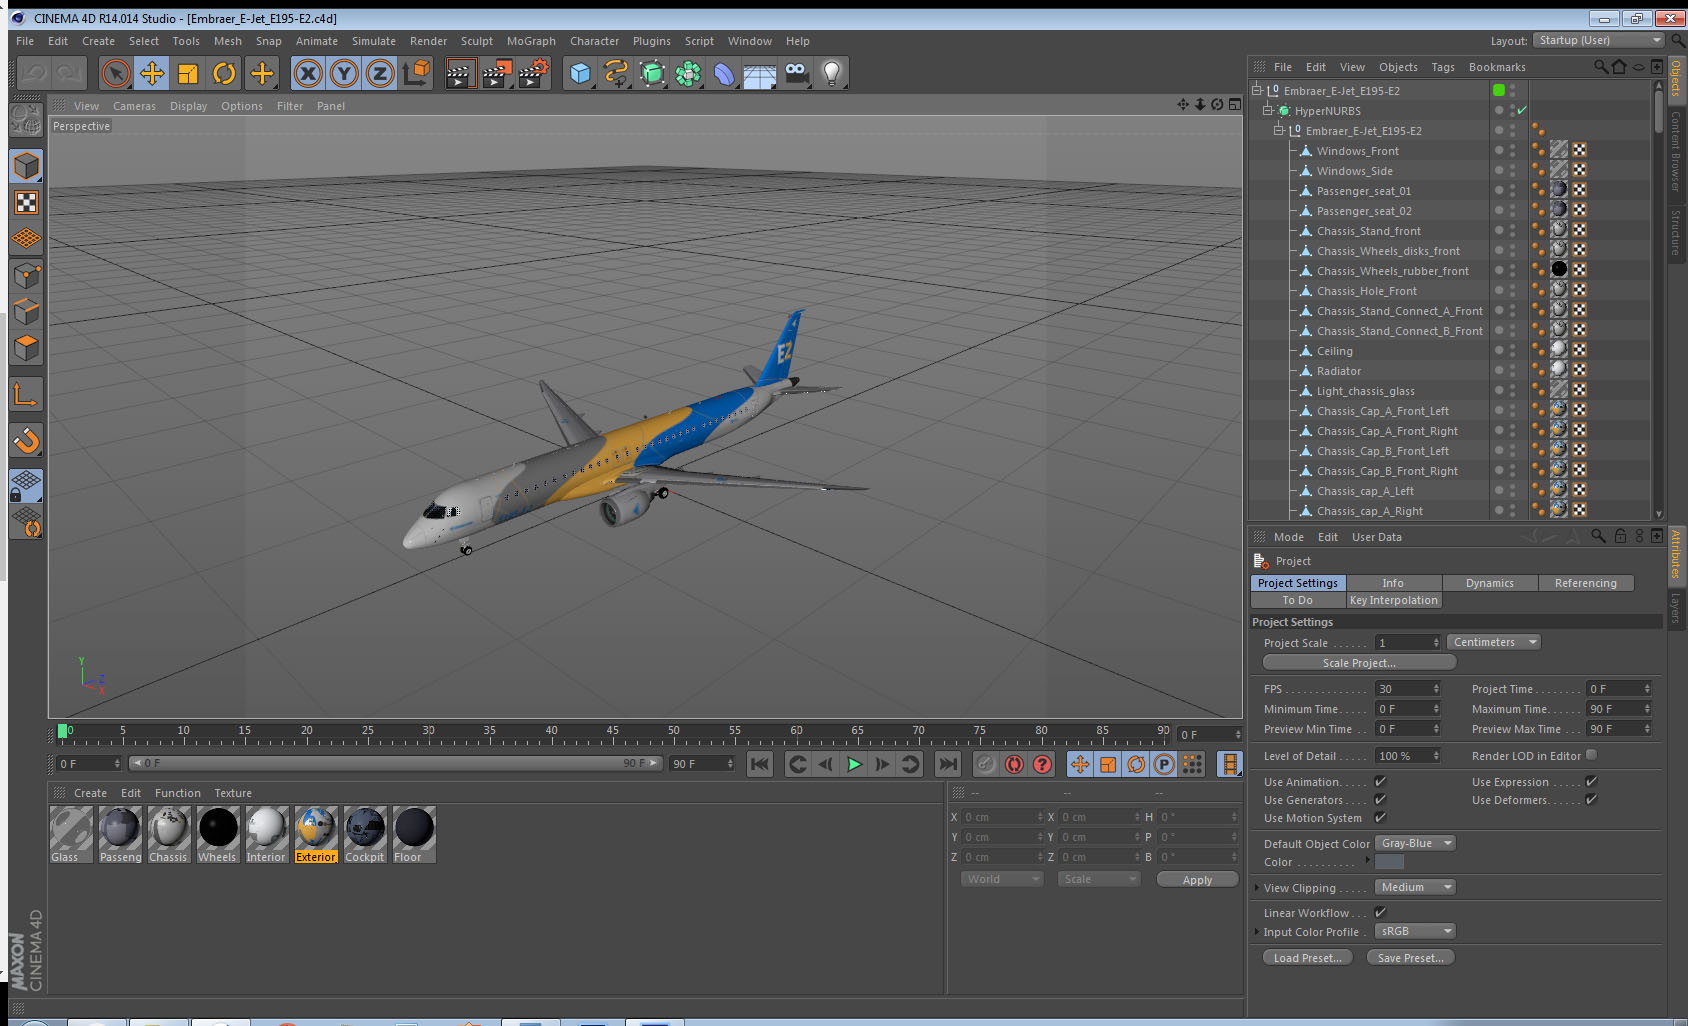Click the Default Object Color swatch
Screen dimensions: 1688x1026
[1389, 862]
